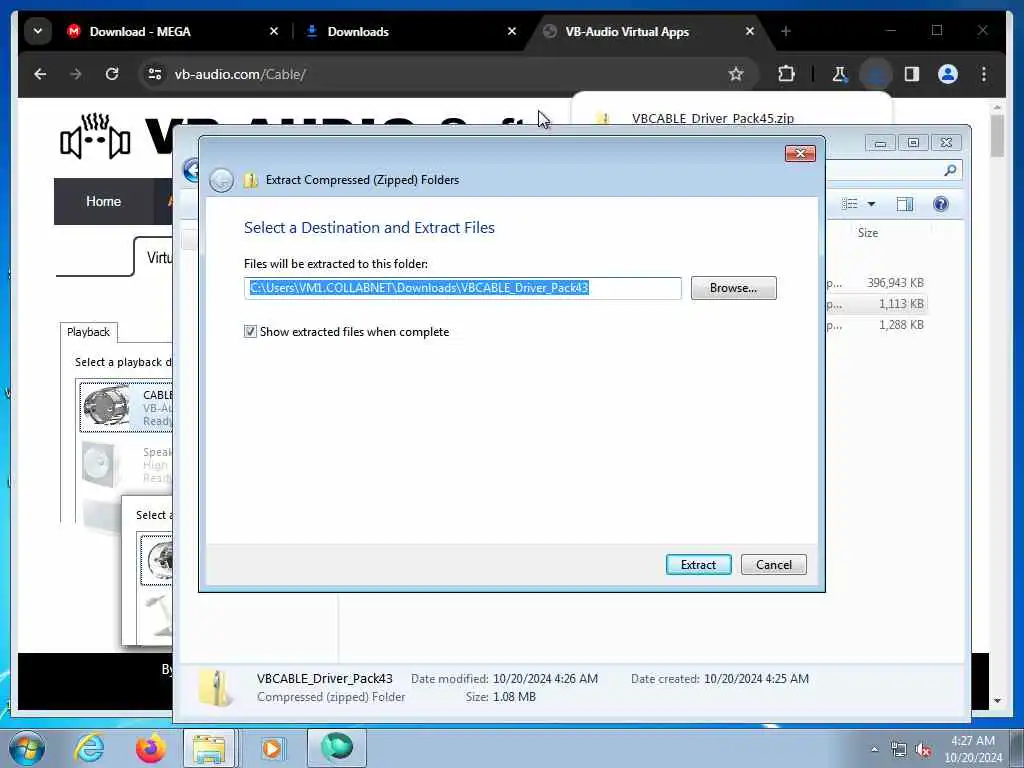Open the Chrome three-dot menu

pyautogui.click(x=984, y=74)
